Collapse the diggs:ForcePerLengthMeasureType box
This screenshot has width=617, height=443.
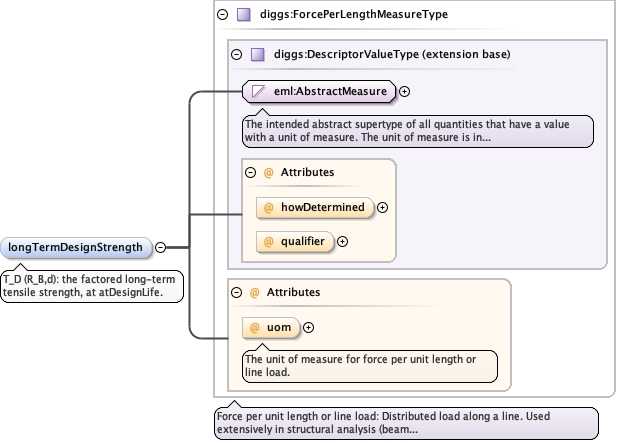[x=223, y=15]
